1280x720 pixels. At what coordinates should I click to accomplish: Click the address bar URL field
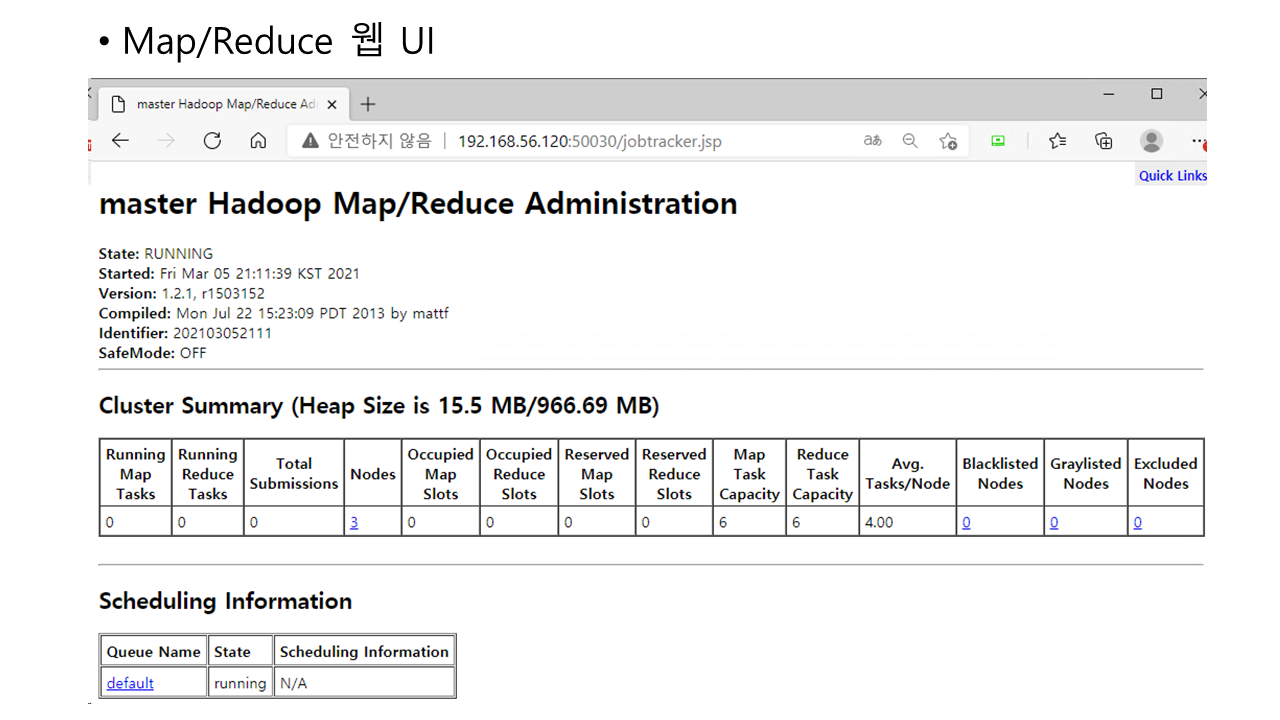tap(589, 141)
